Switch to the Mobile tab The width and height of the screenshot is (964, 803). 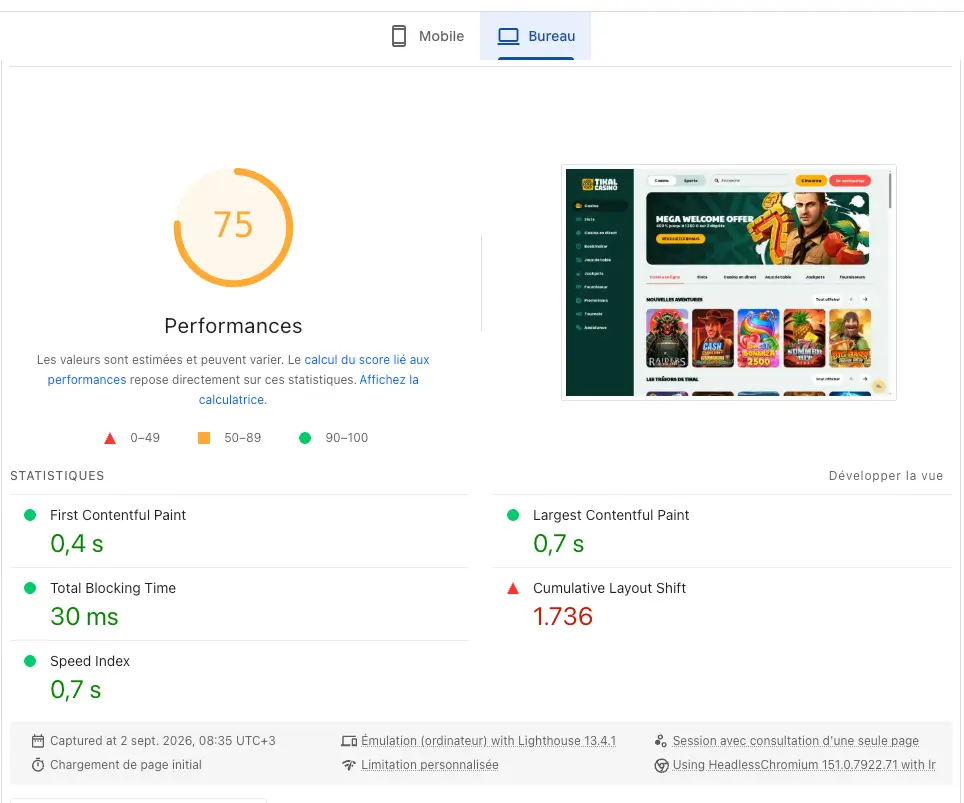428,36
